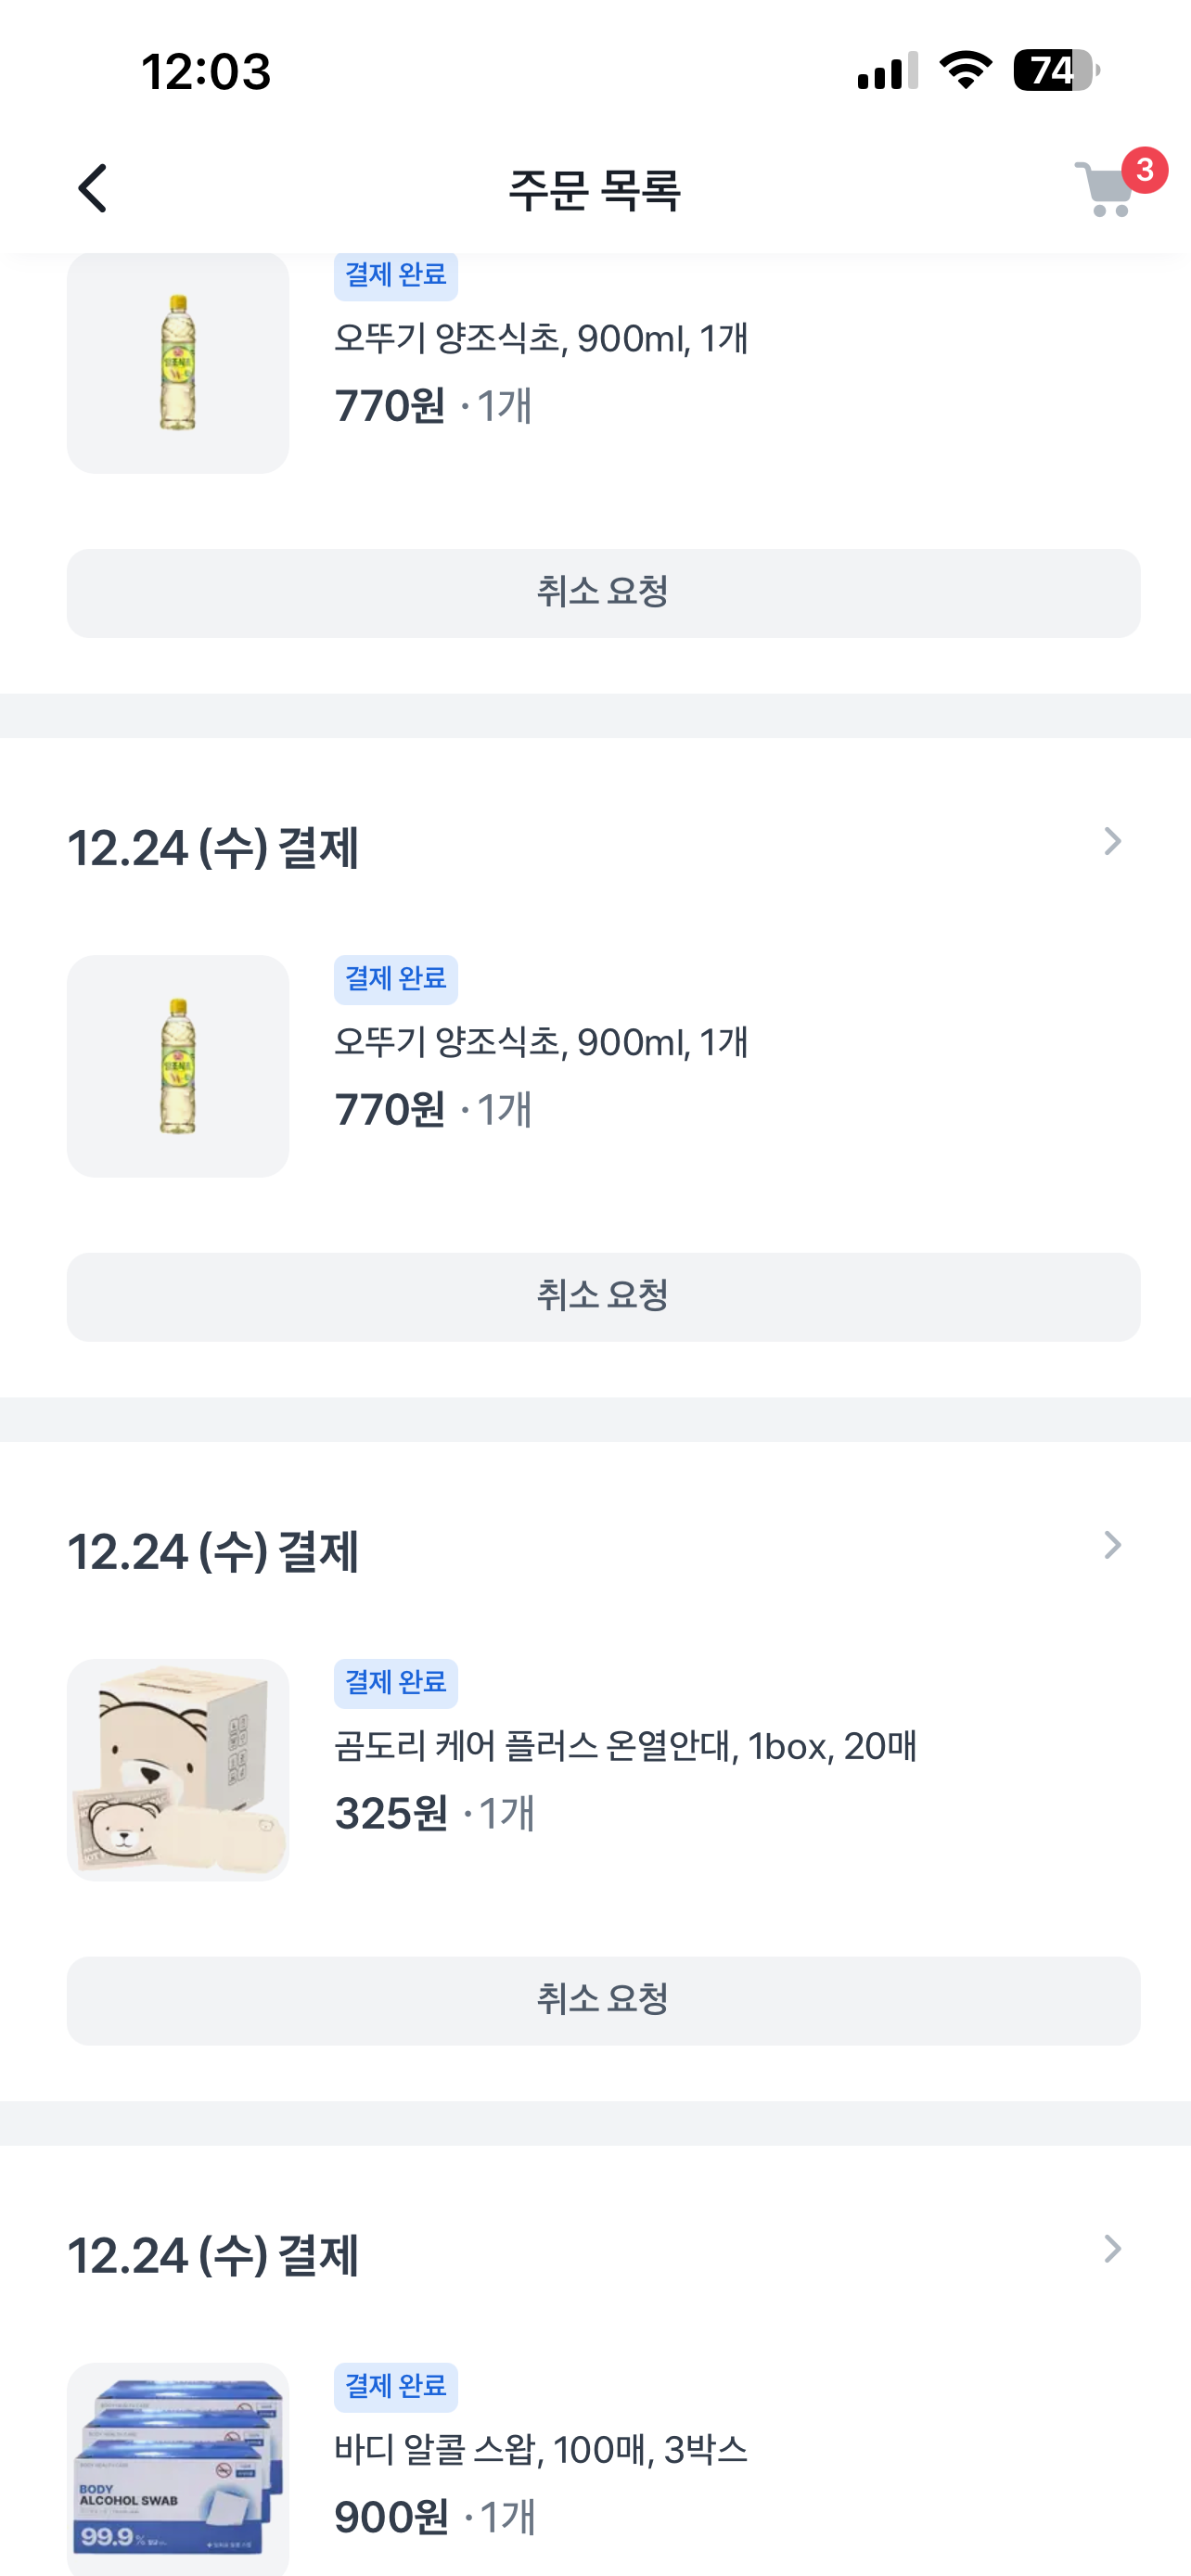
Task: Expand the 바디 알콜 스왑 order via chevron
Action: click(1112, 2250)
